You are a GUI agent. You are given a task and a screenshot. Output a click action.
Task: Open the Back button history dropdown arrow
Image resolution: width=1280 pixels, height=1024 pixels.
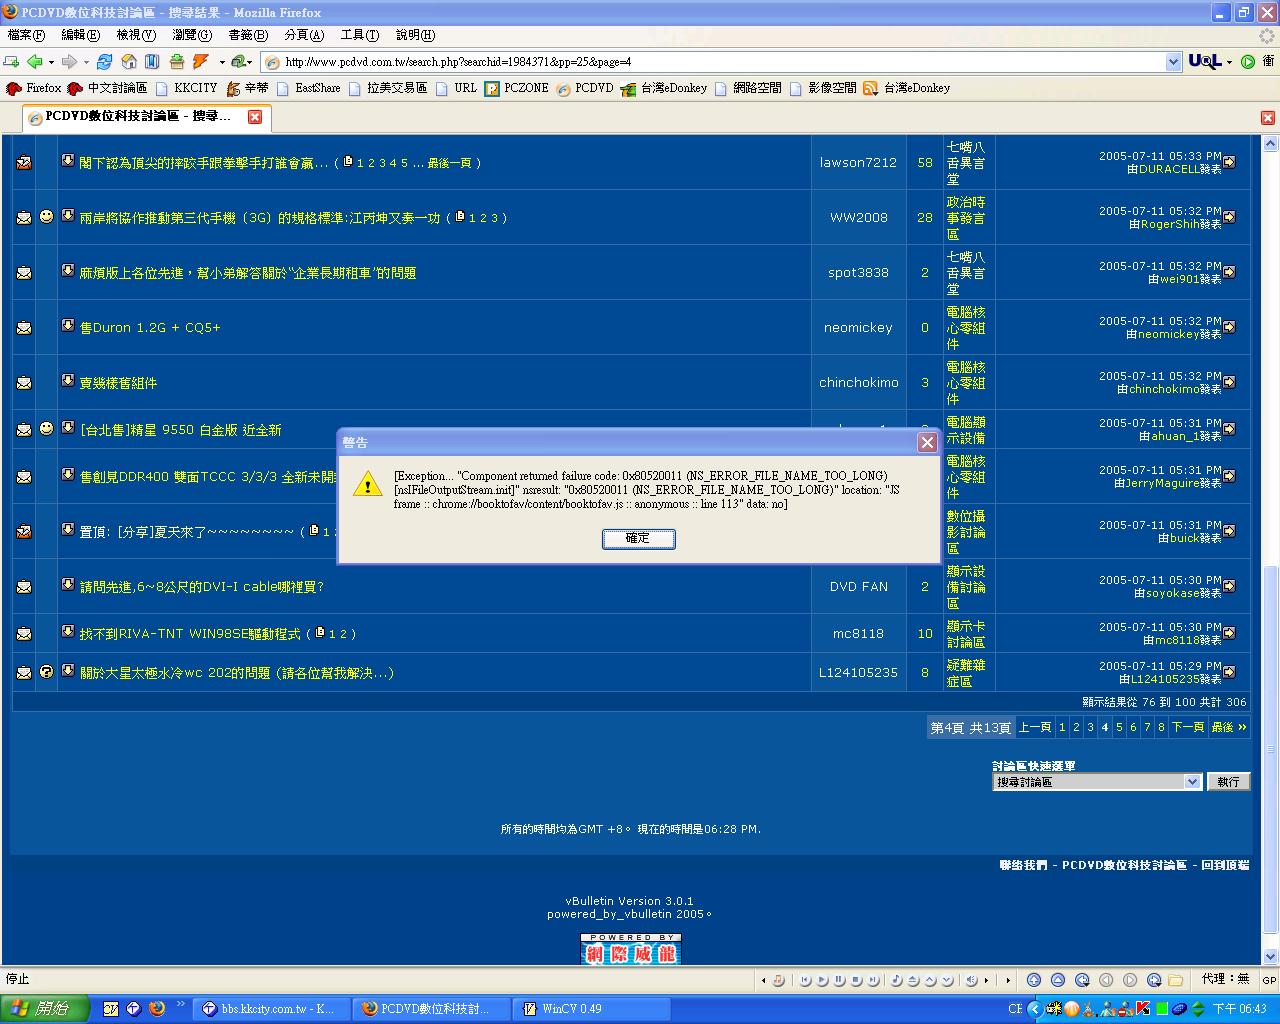click(x=51, y=62)
